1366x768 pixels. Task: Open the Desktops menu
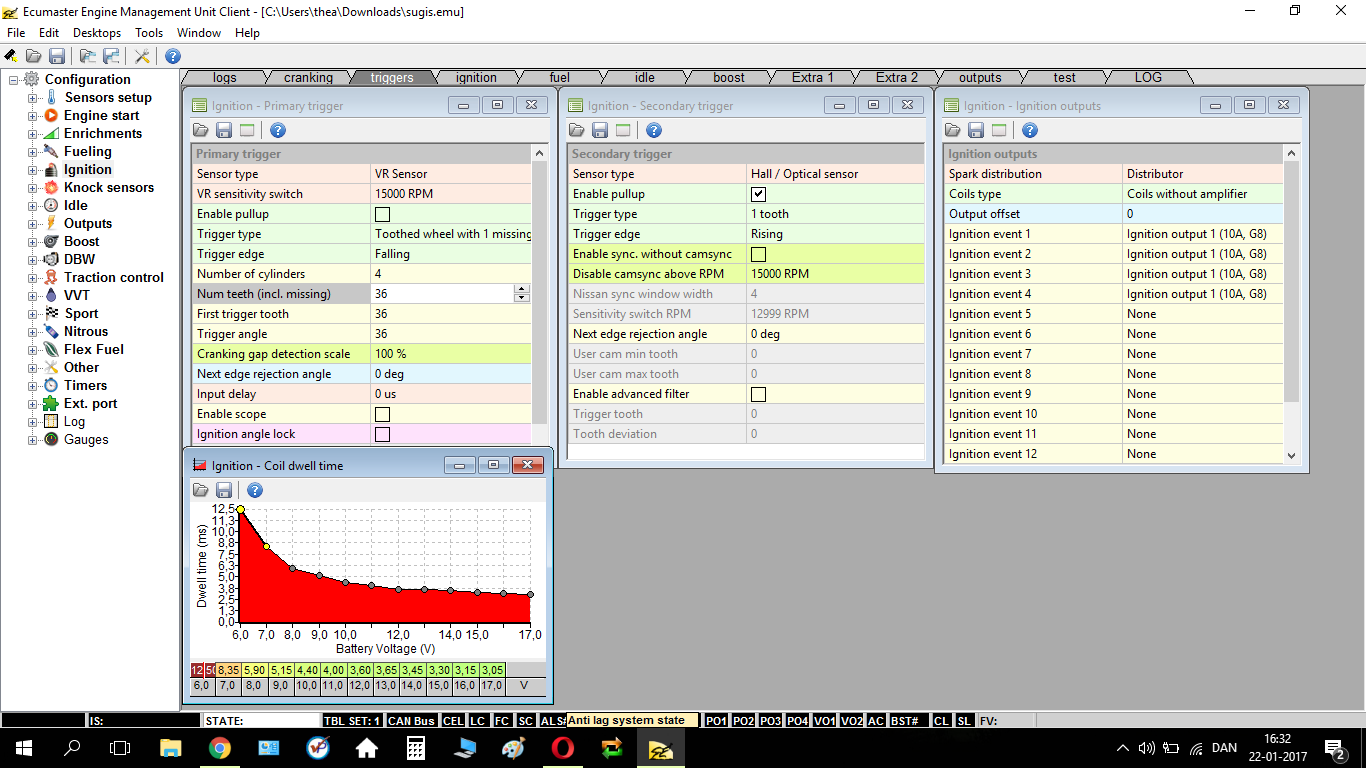[97, 33]
